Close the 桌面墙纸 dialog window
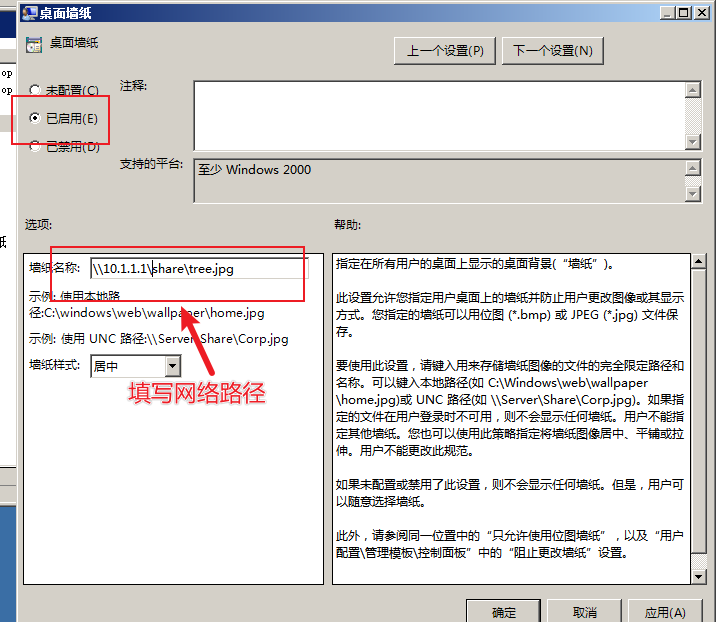Screen dimensions: 716x622 point(701,13)
